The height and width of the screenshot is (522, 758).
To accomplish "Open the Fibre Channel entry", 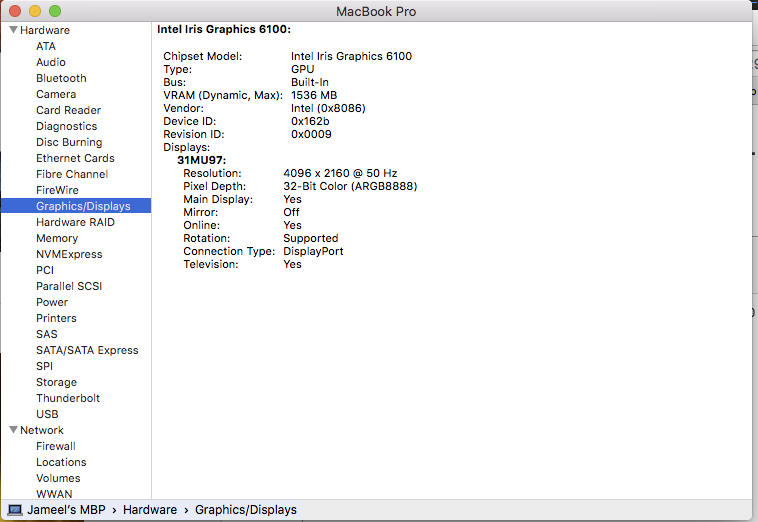I will [x=72, y=174].
